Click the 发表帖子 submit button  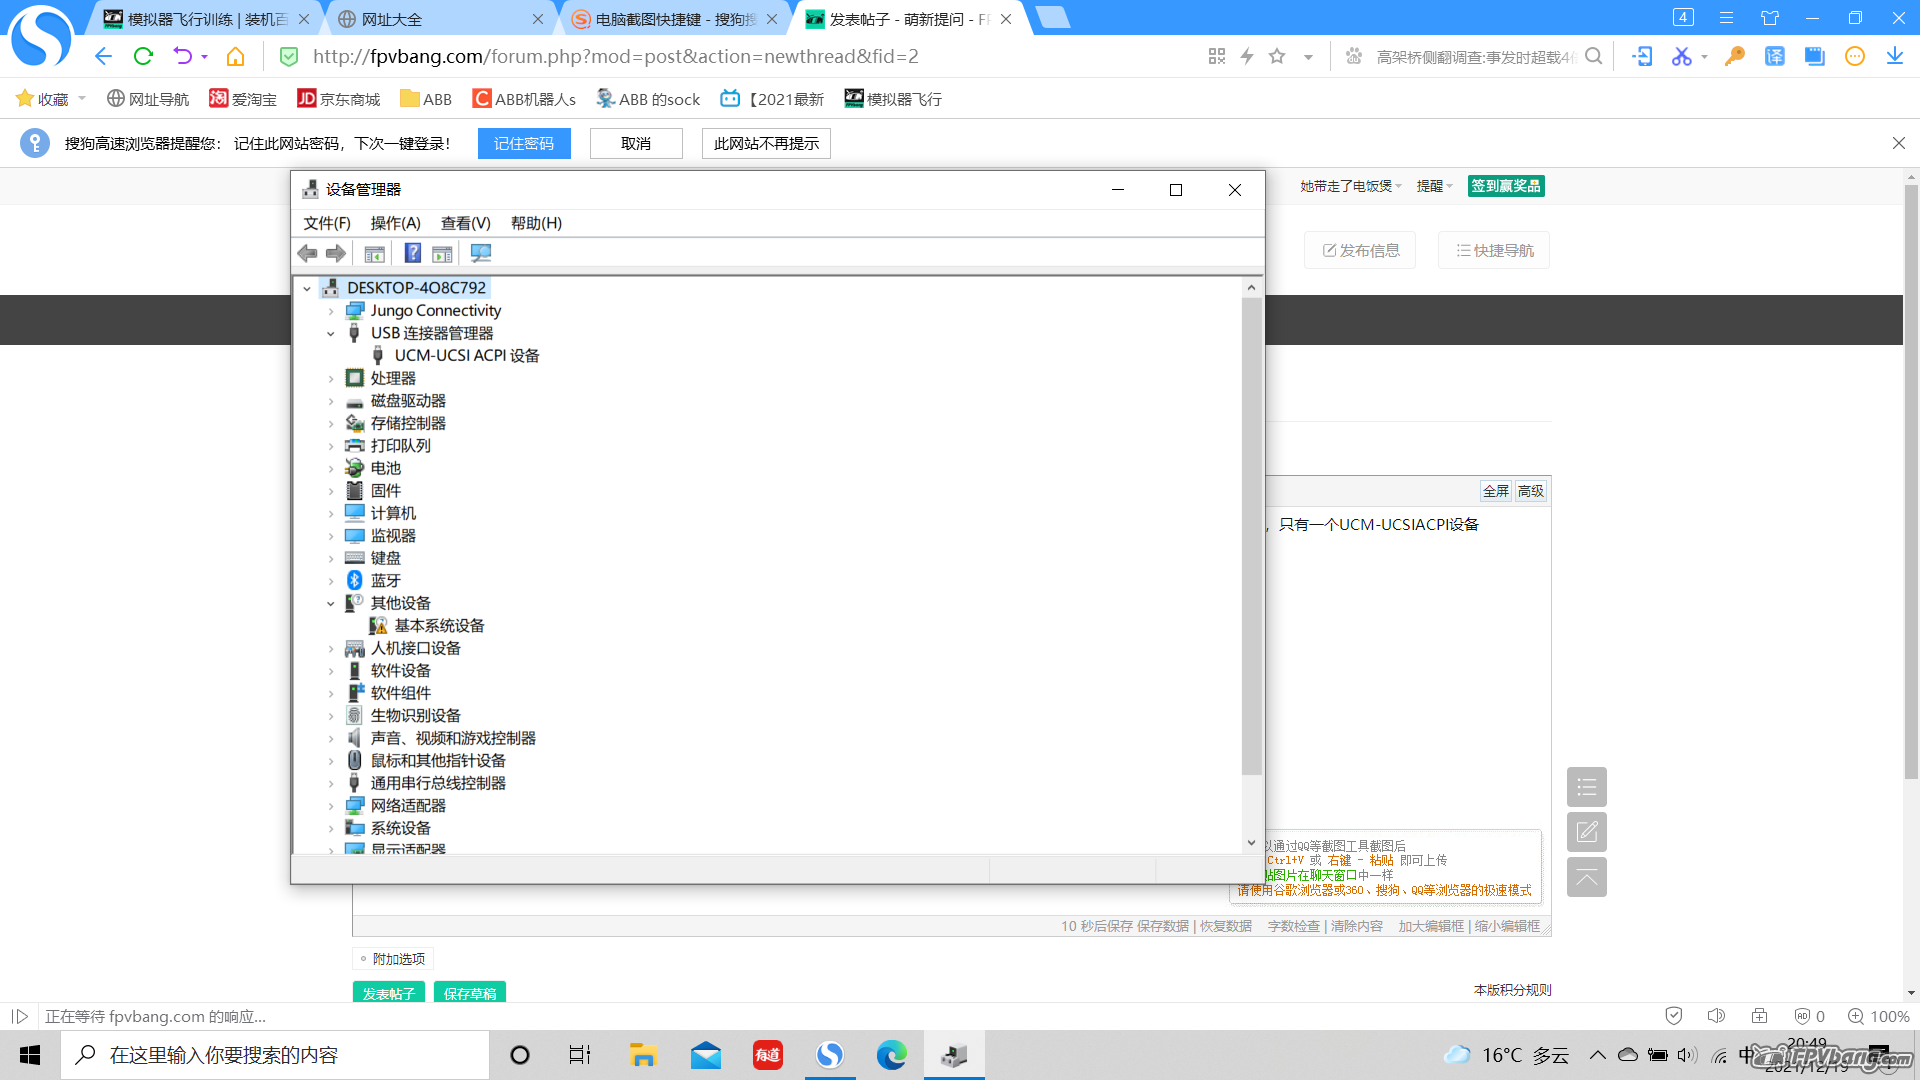pyautogui.click(x=388, y=992)
